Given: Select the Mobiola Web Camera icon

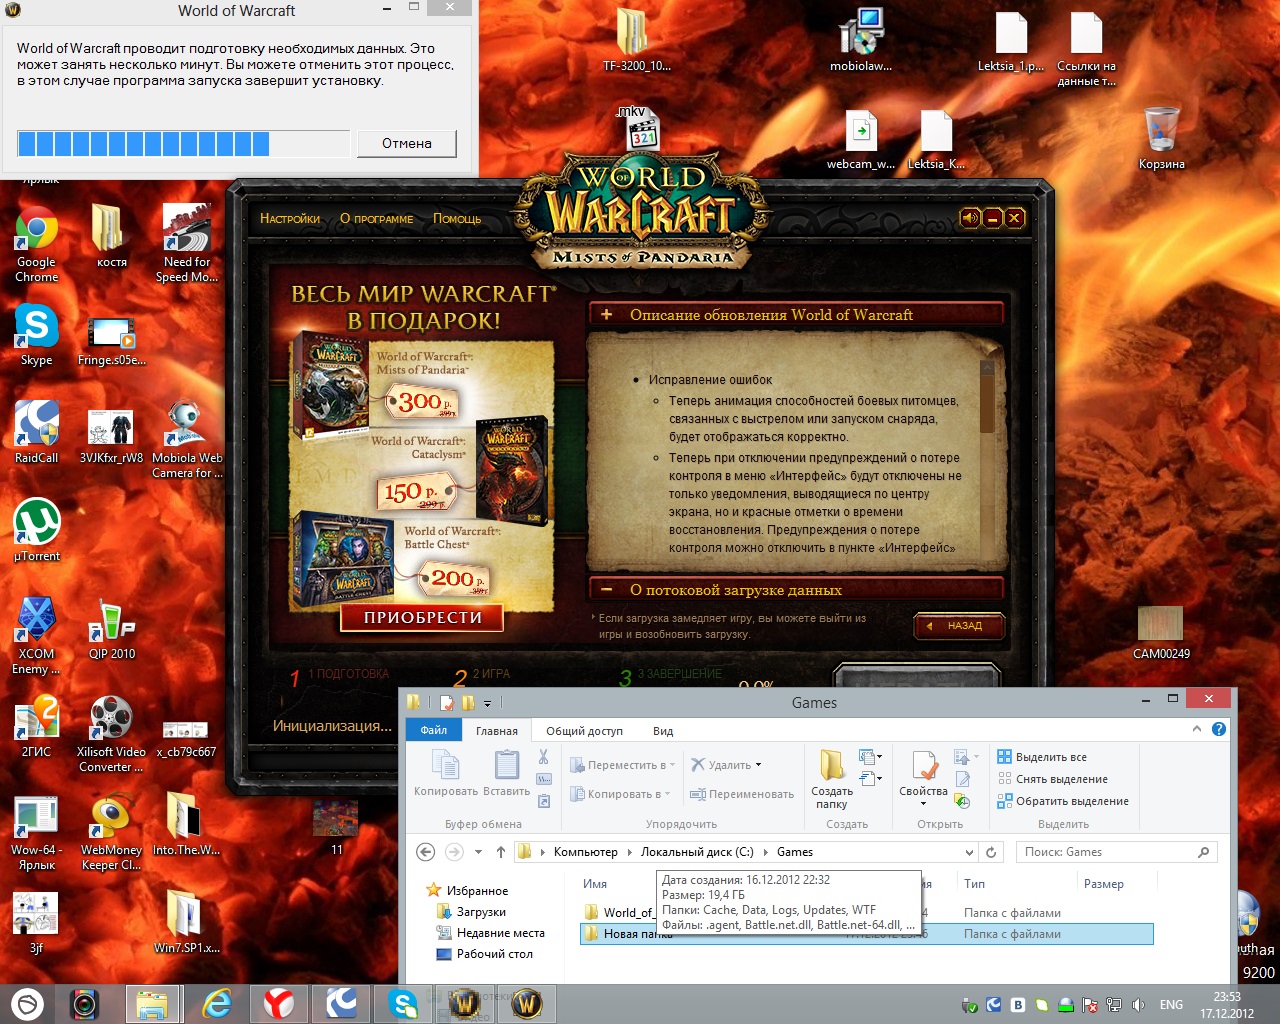Looking at the screenshot, I should click(x=186, y=440).
